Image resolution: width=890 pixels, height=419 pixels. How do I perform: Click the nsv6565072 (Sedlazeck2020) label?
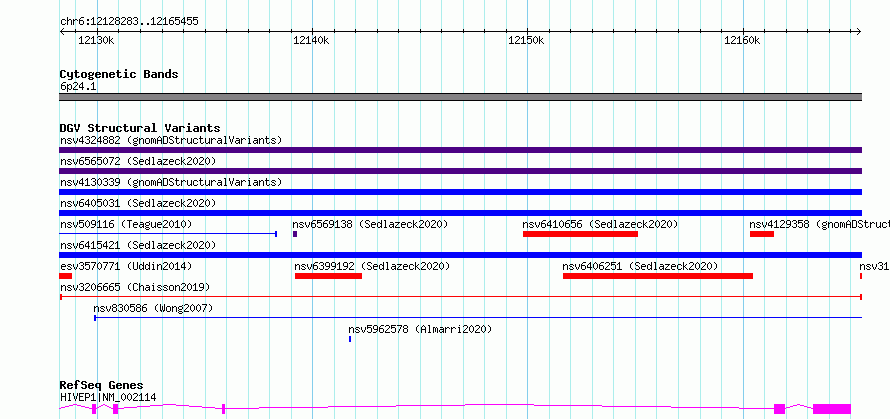pyautogui.click(x=138, y=161)
